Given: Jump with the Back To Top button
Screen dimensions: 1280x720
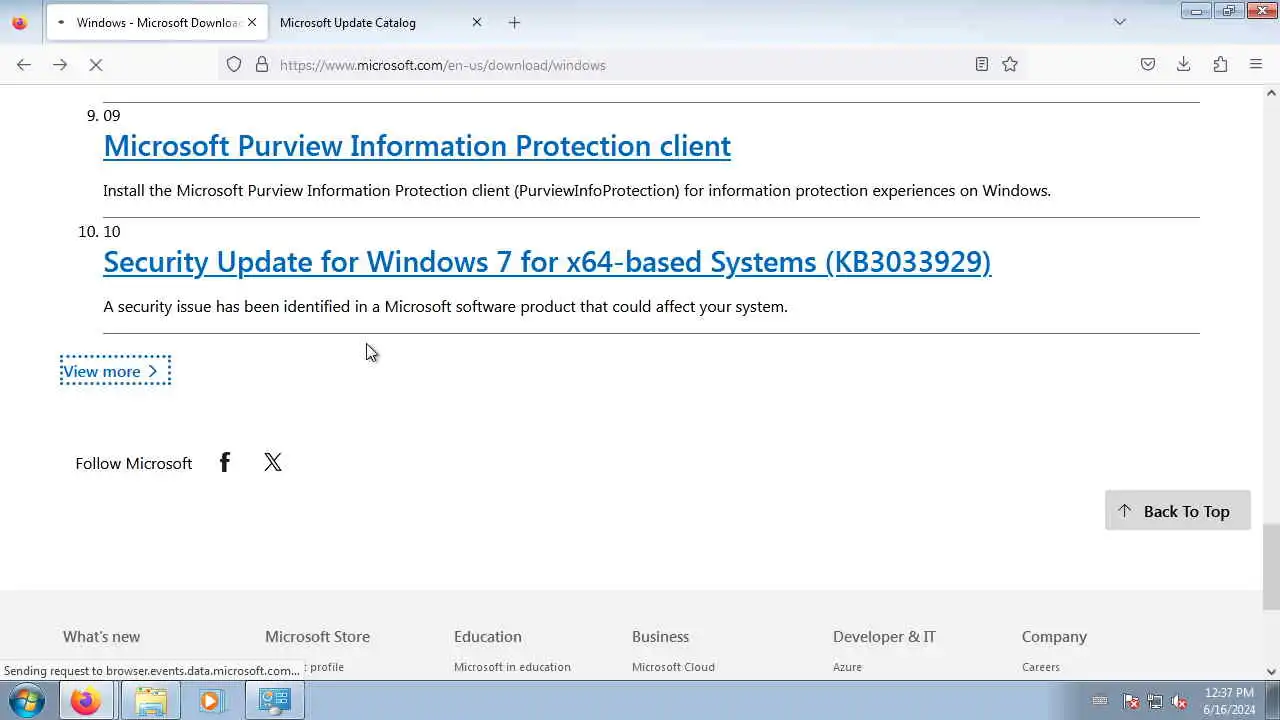Looking at the screenshot, I should [x=1178, y=511].
